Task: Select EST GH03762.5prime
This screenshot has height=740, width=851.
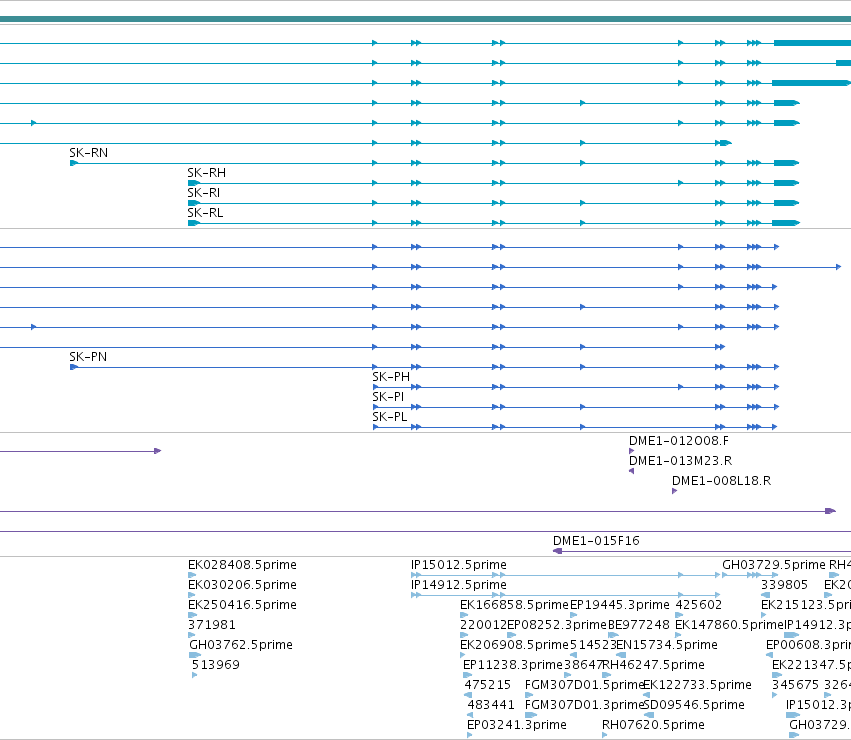Action: point(241,645)
